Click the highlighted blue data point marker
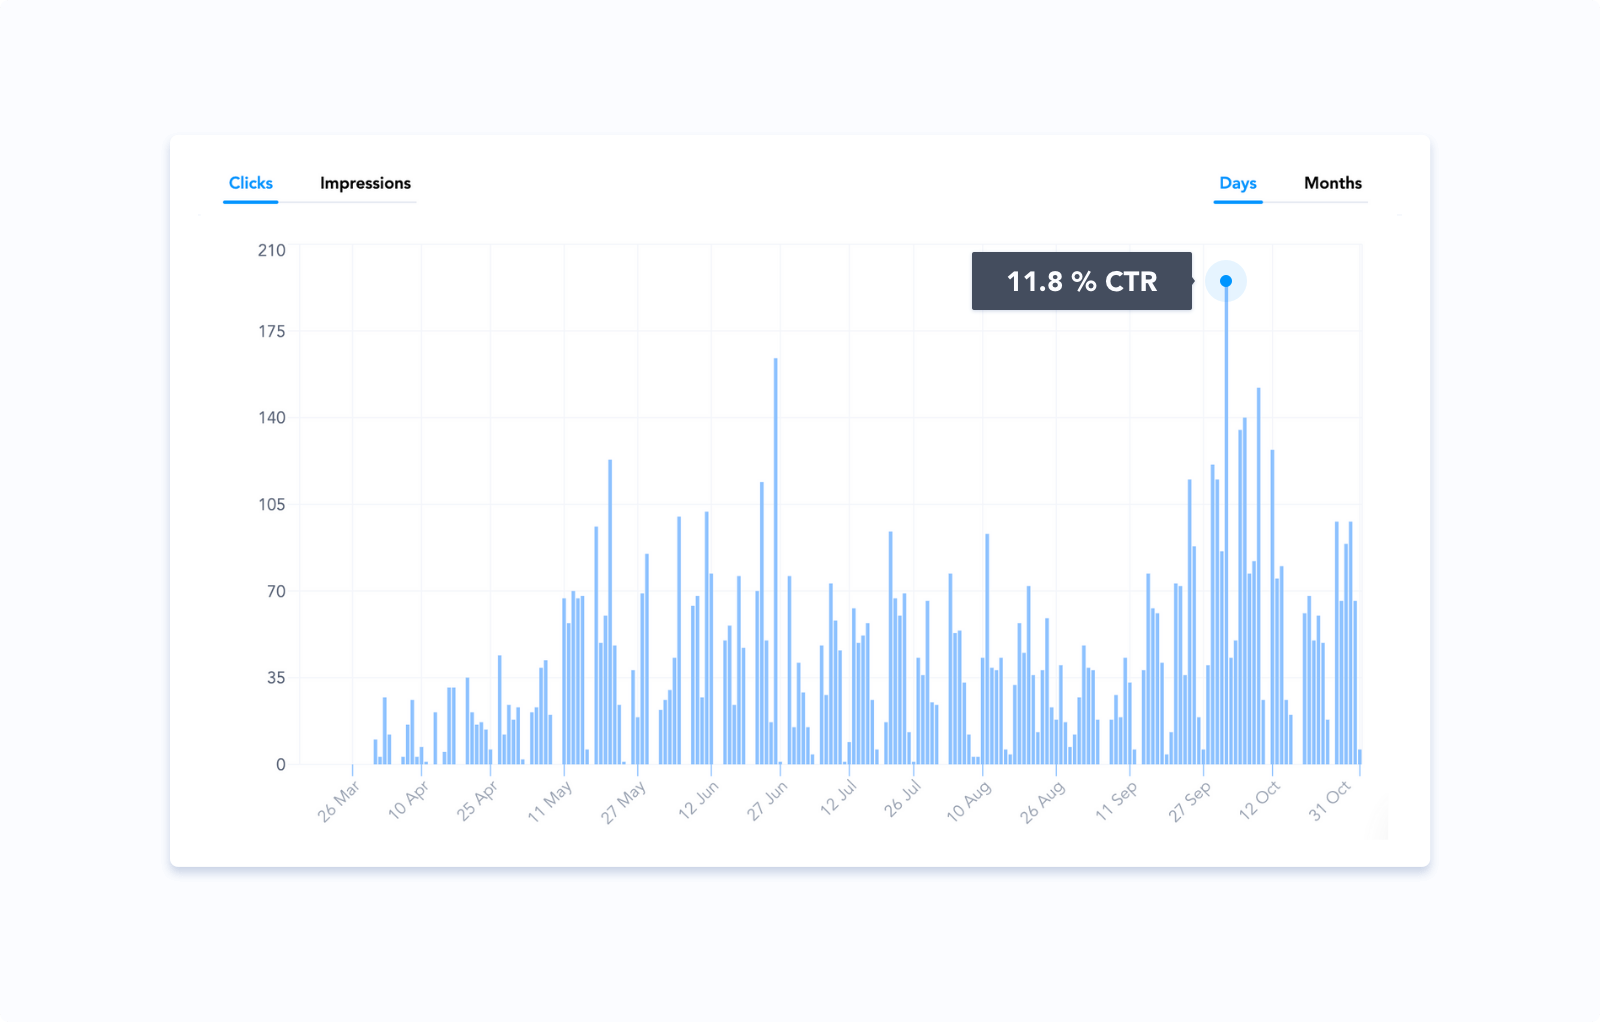The height and width of the screenshot is (1022, 1600). [1226, 281]
